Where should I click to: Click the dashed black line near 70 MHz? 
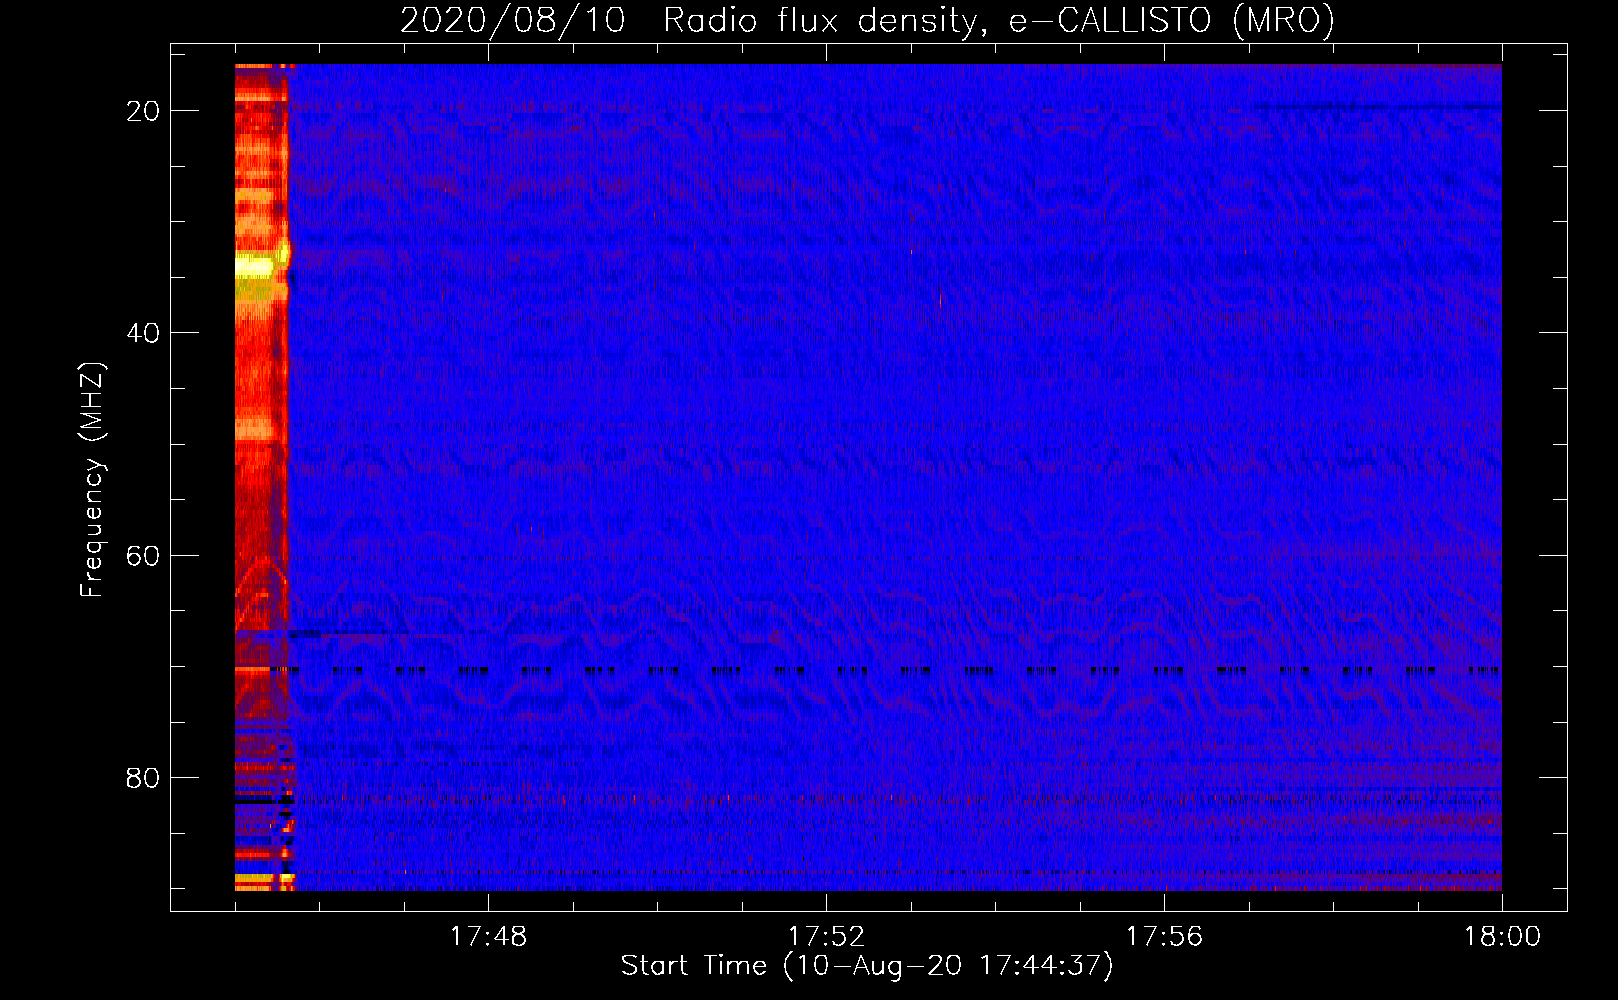[885, 670]
